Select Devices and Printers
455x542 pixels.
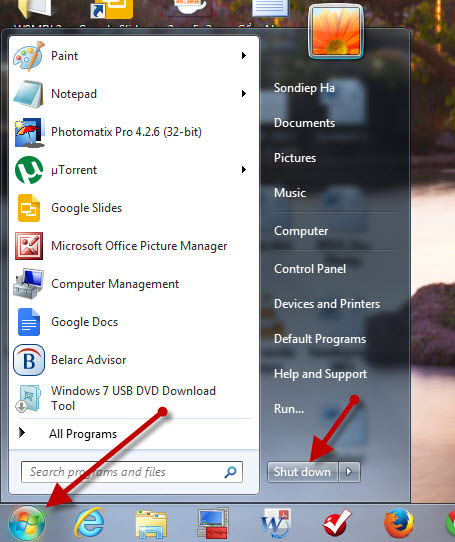click(x=327, y=304)
